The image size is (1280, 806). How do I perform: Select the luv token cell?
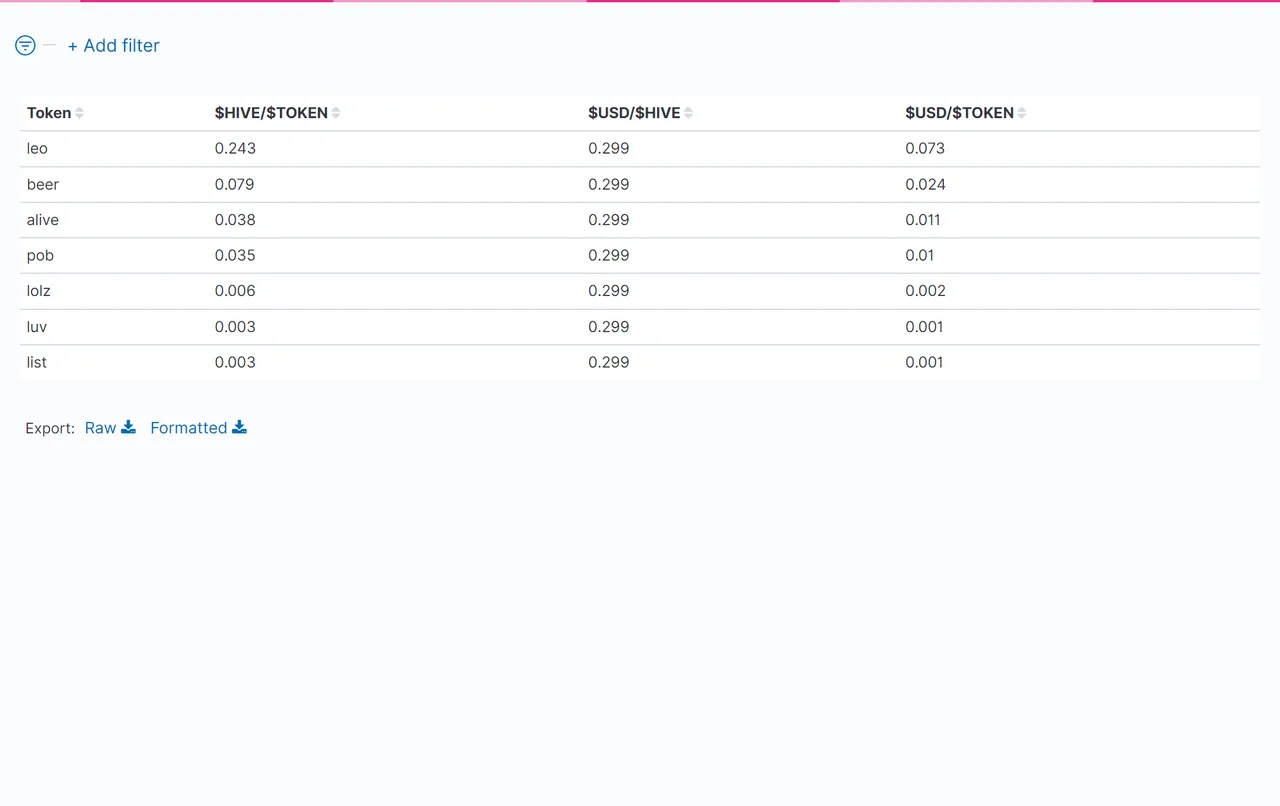click(37, 327)
